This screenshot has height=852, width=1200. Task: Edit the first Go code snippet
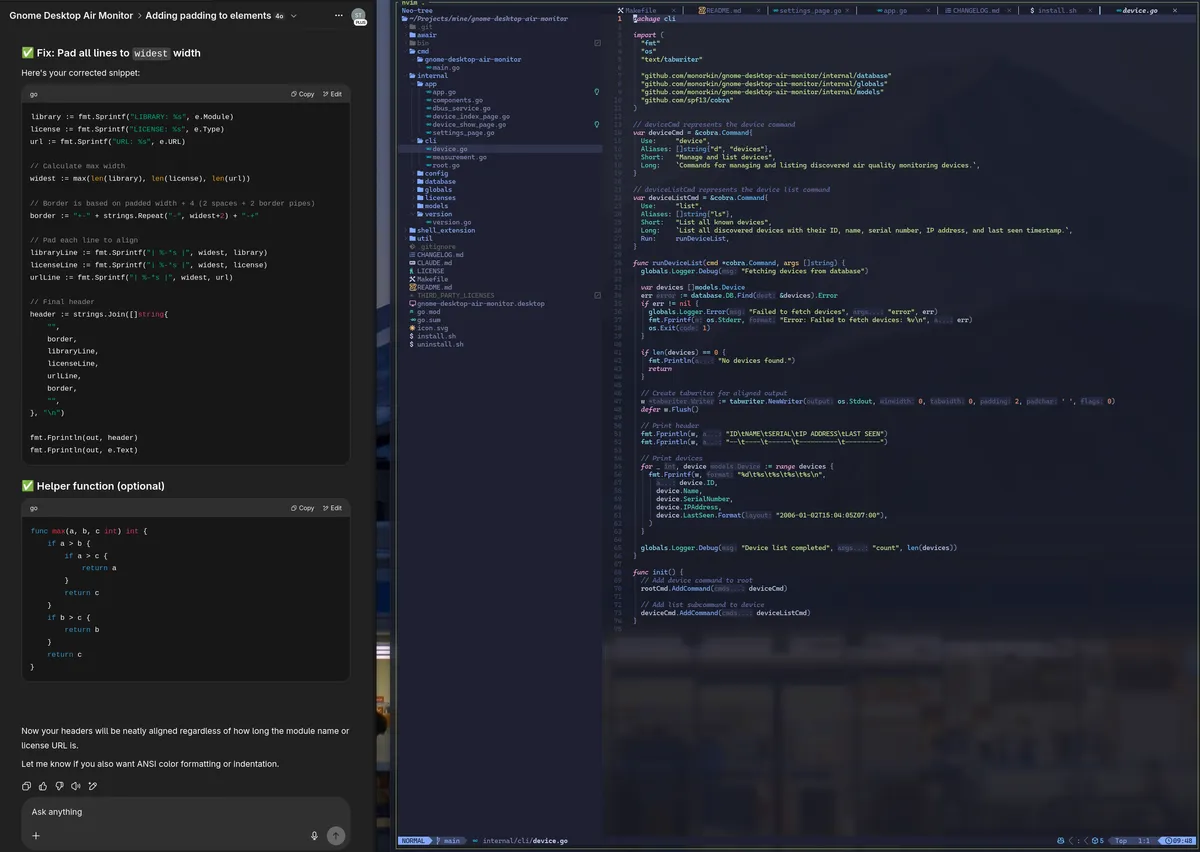pos(332,94)
